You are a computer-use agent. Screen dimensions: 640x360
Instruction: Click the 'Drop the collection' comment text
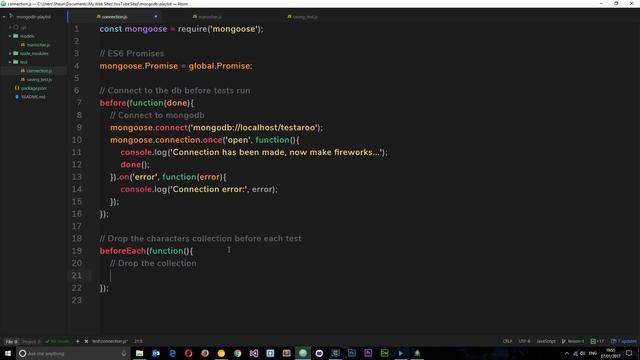click(x=153, y=263)
